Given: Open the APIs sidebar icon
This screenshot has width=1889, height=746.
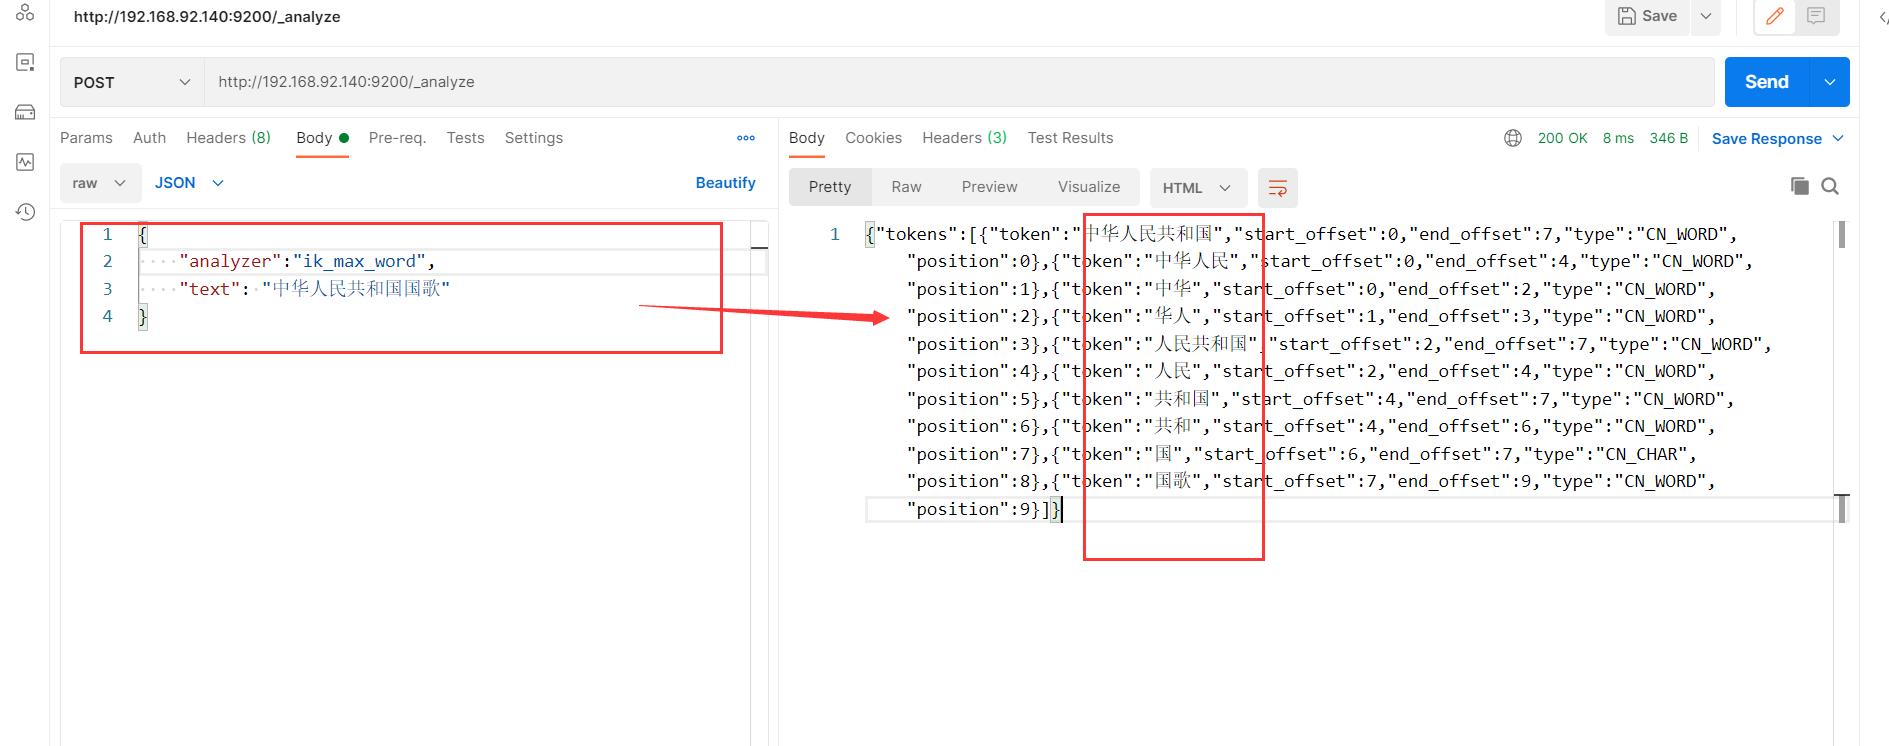Looking at the screenshot, I should pos(25,62).
